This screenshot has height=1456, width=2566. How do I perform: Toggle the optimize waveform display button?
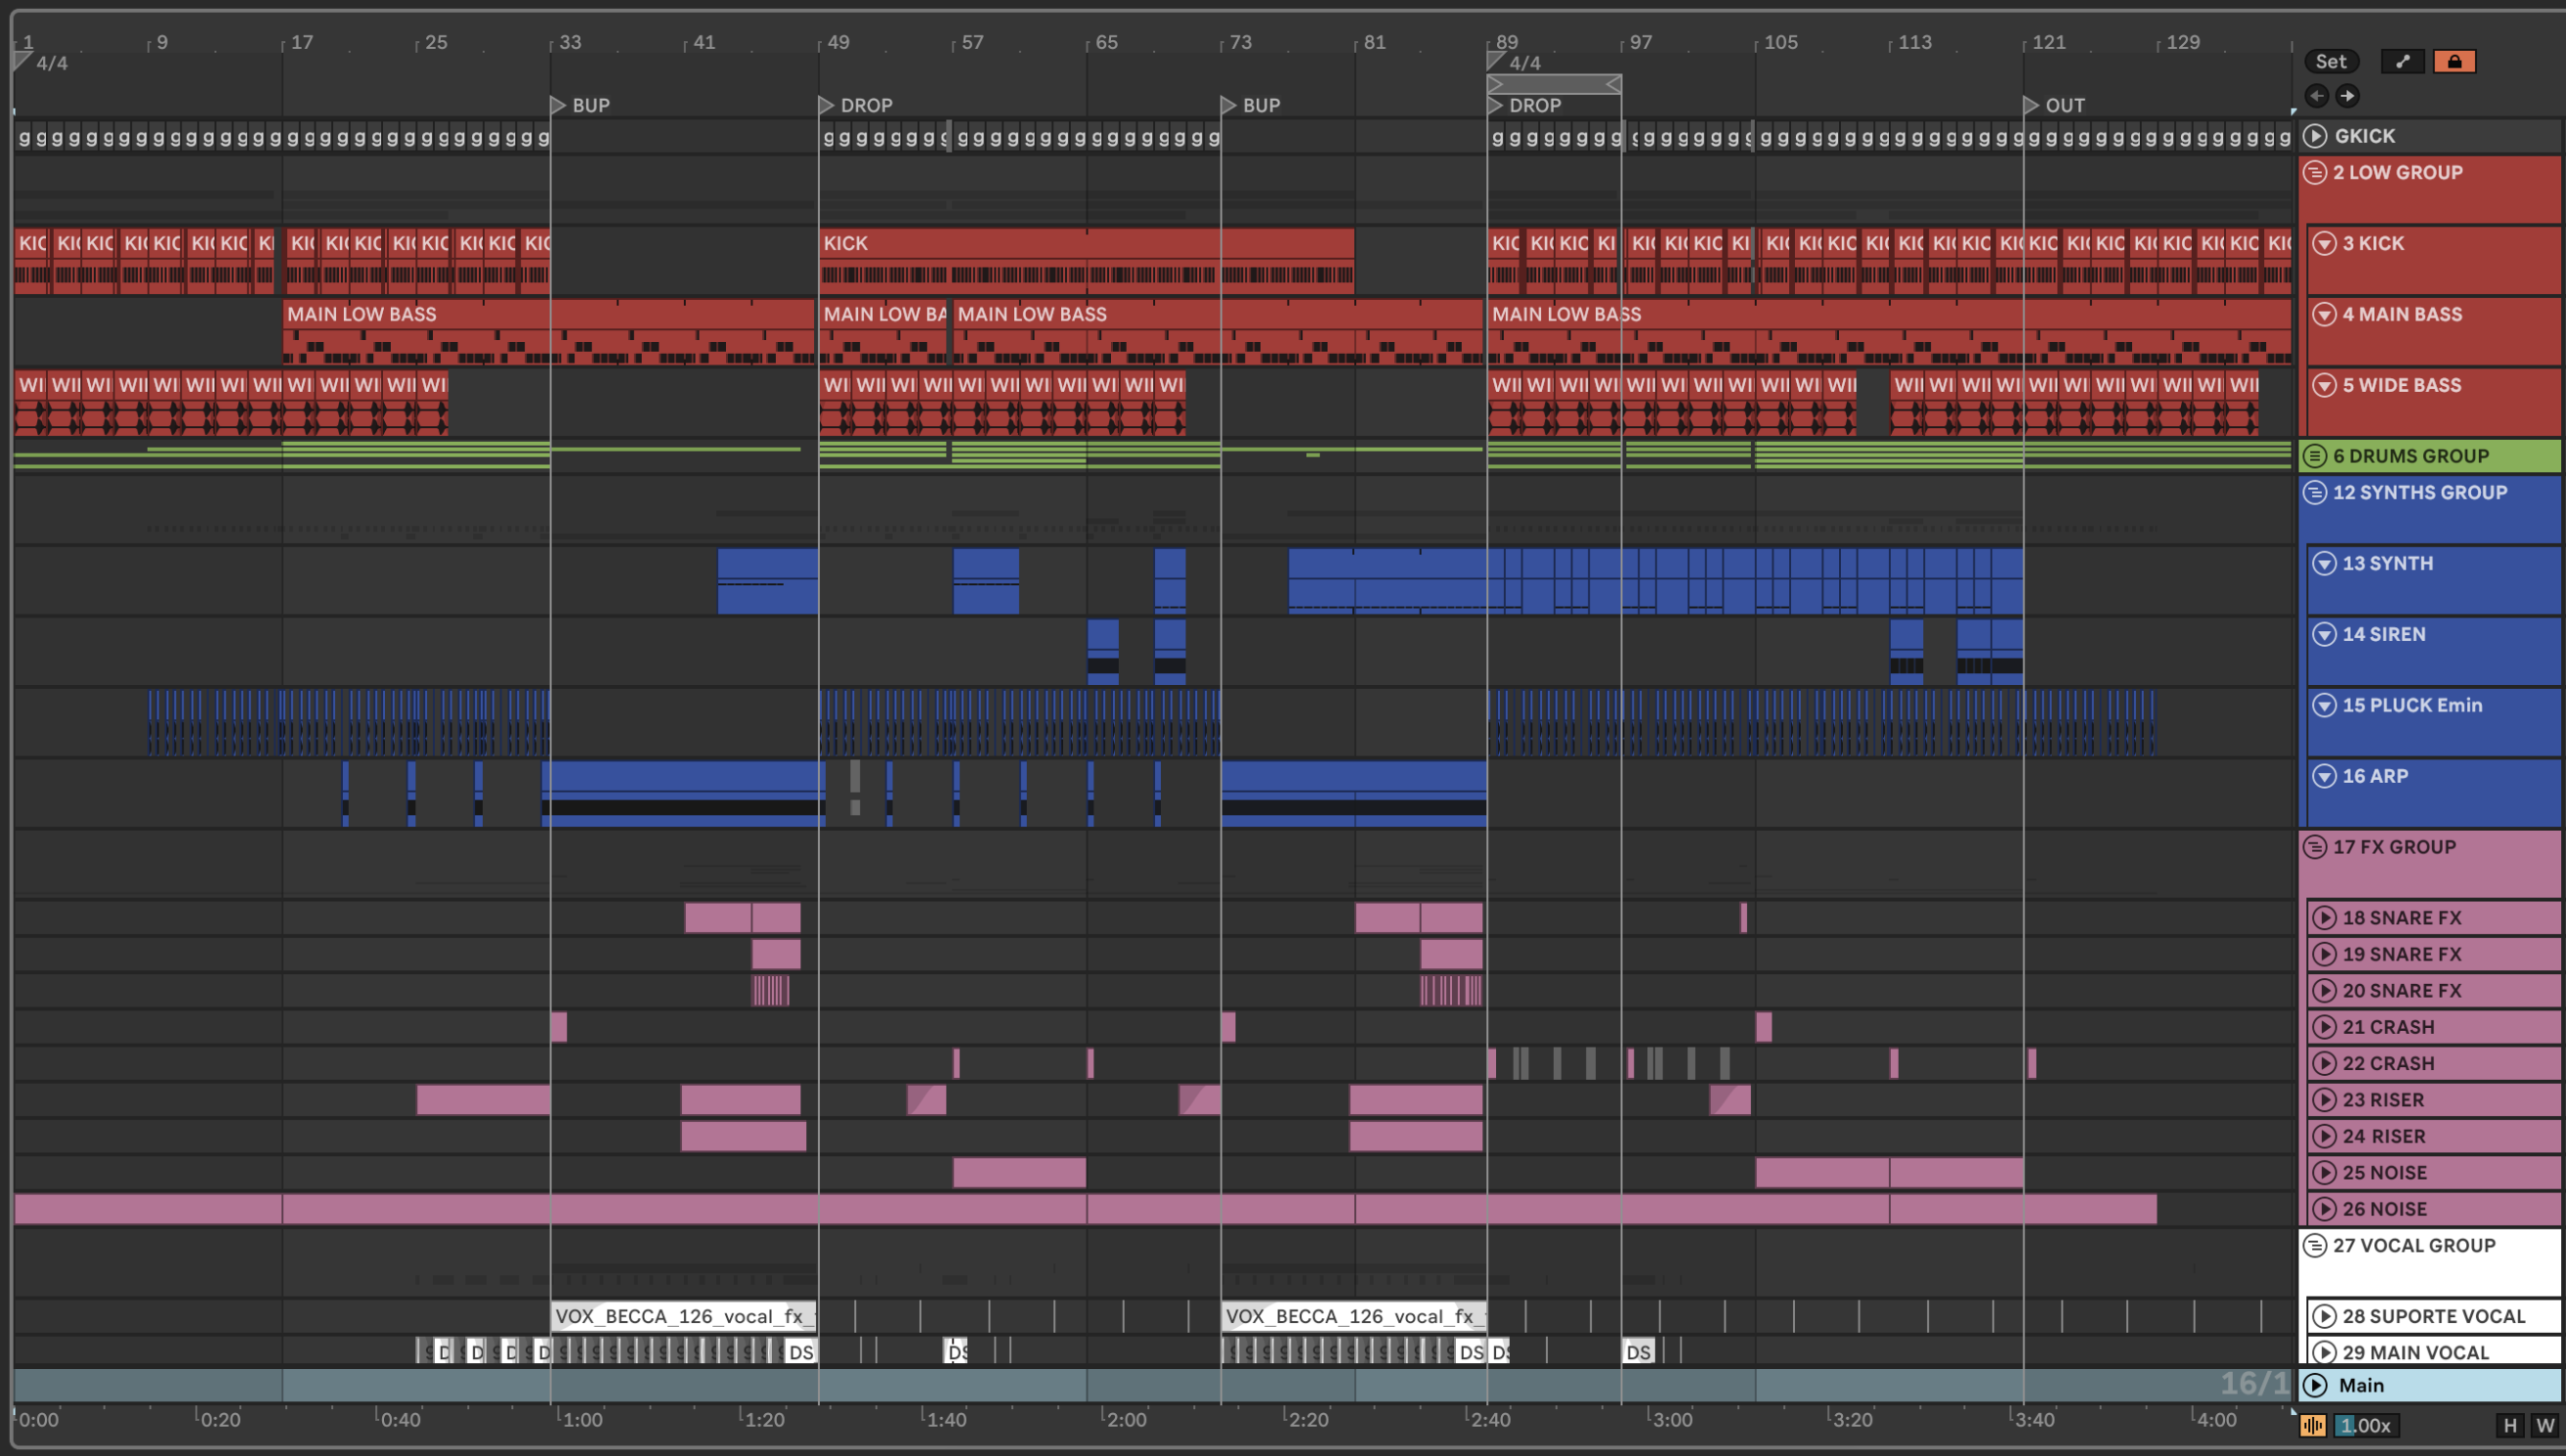click(2314, 1425)
